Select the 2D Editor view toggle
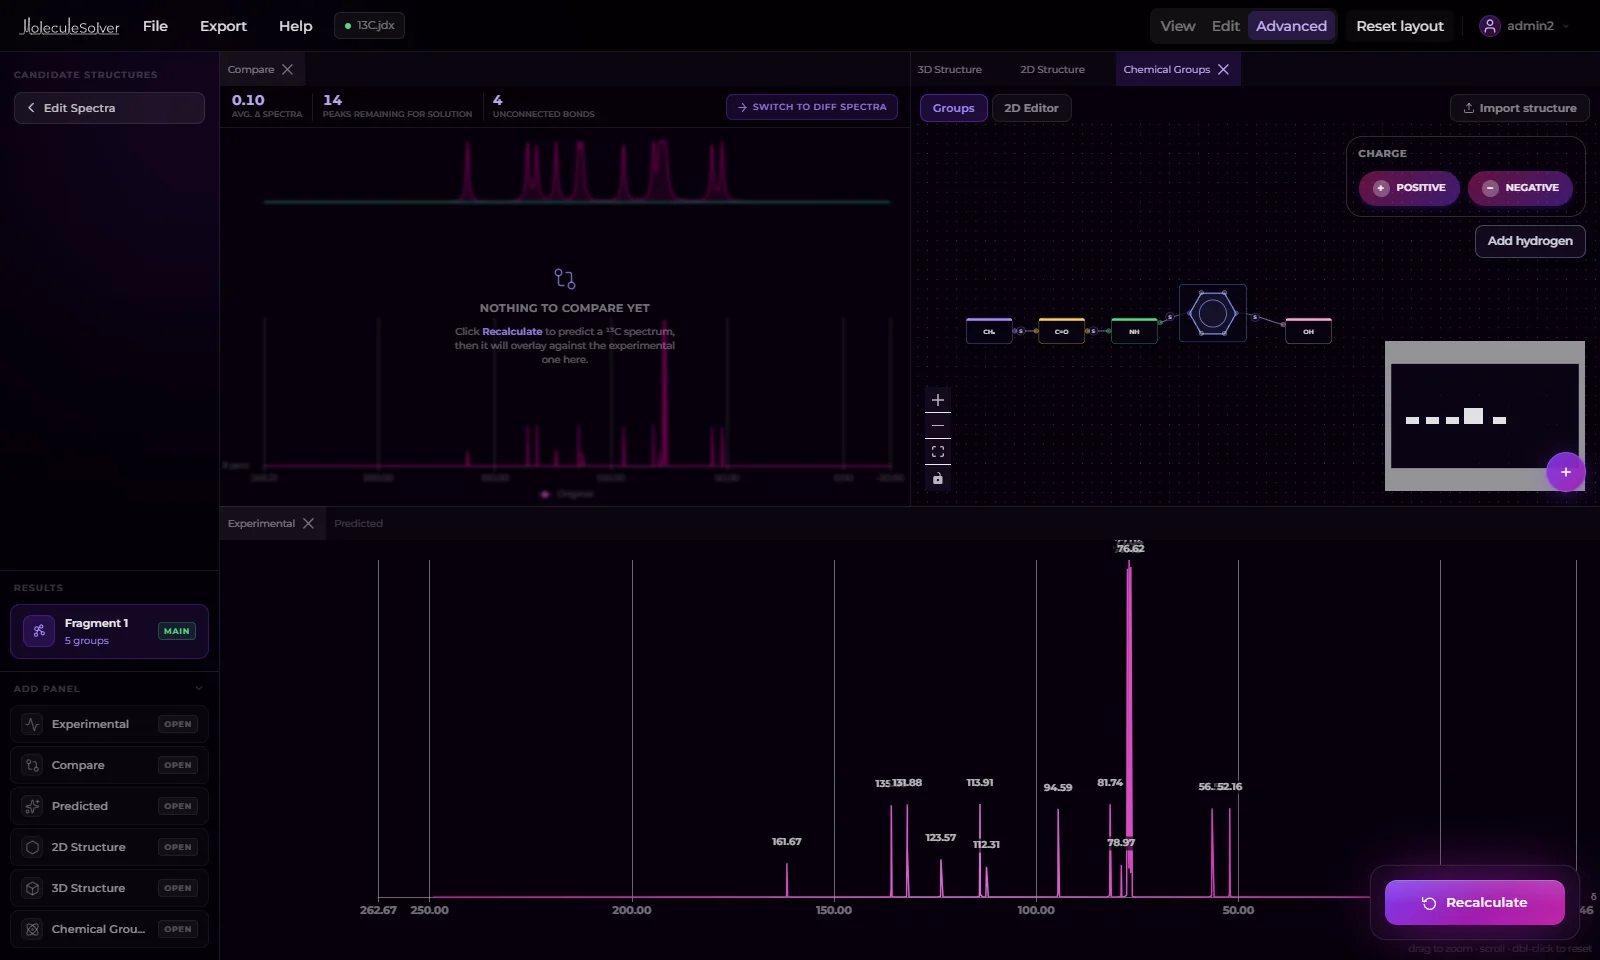Screen dimensions: 1600x960 click(1031, 108)
